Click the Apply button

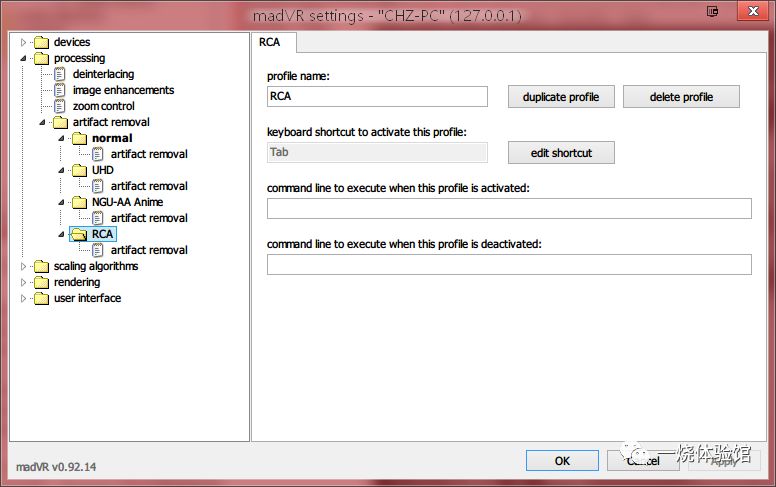(x=724, y=461)
